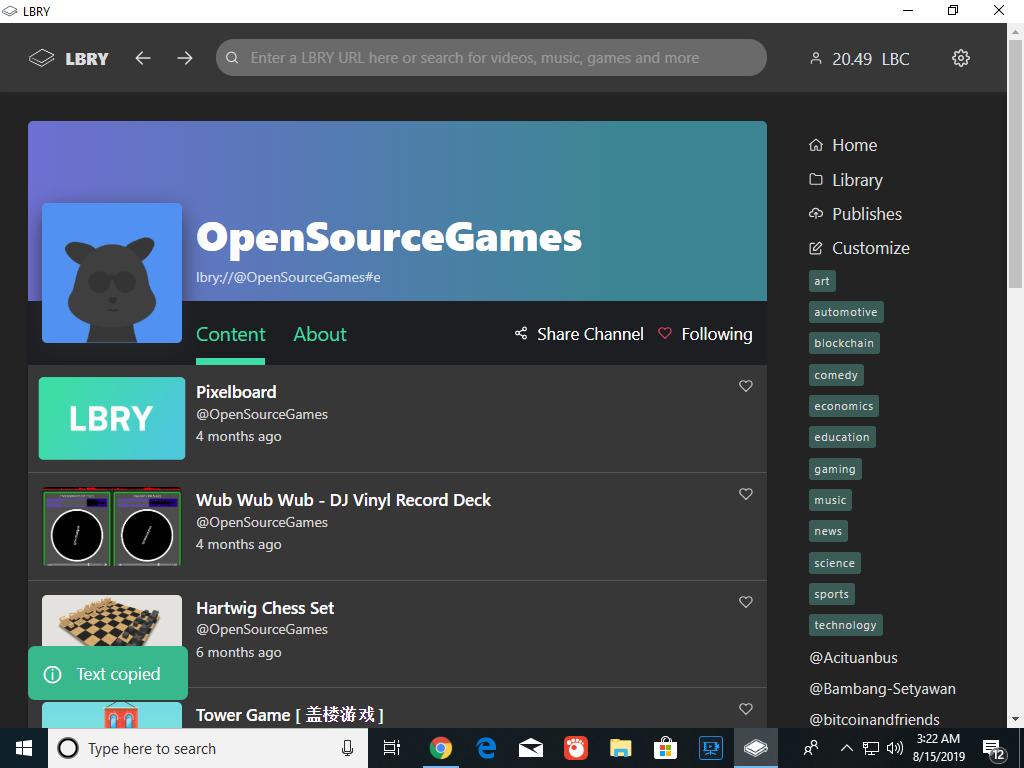Go back with the left arrow
1024x768 pixels.
point(143,58)
